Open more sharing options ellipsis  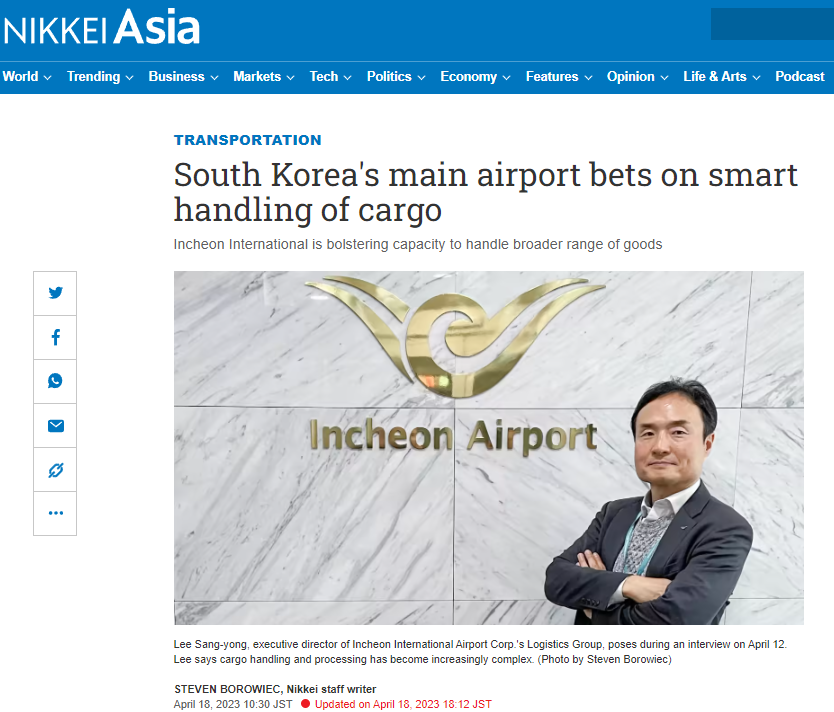(55, 513)
